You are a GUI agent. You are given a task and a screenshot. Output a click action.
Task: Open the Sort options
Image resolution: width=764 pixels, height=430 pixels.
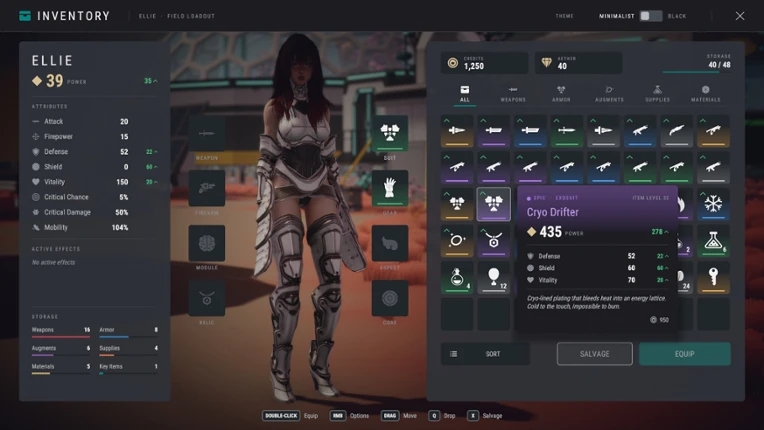[x=485, y=354]
